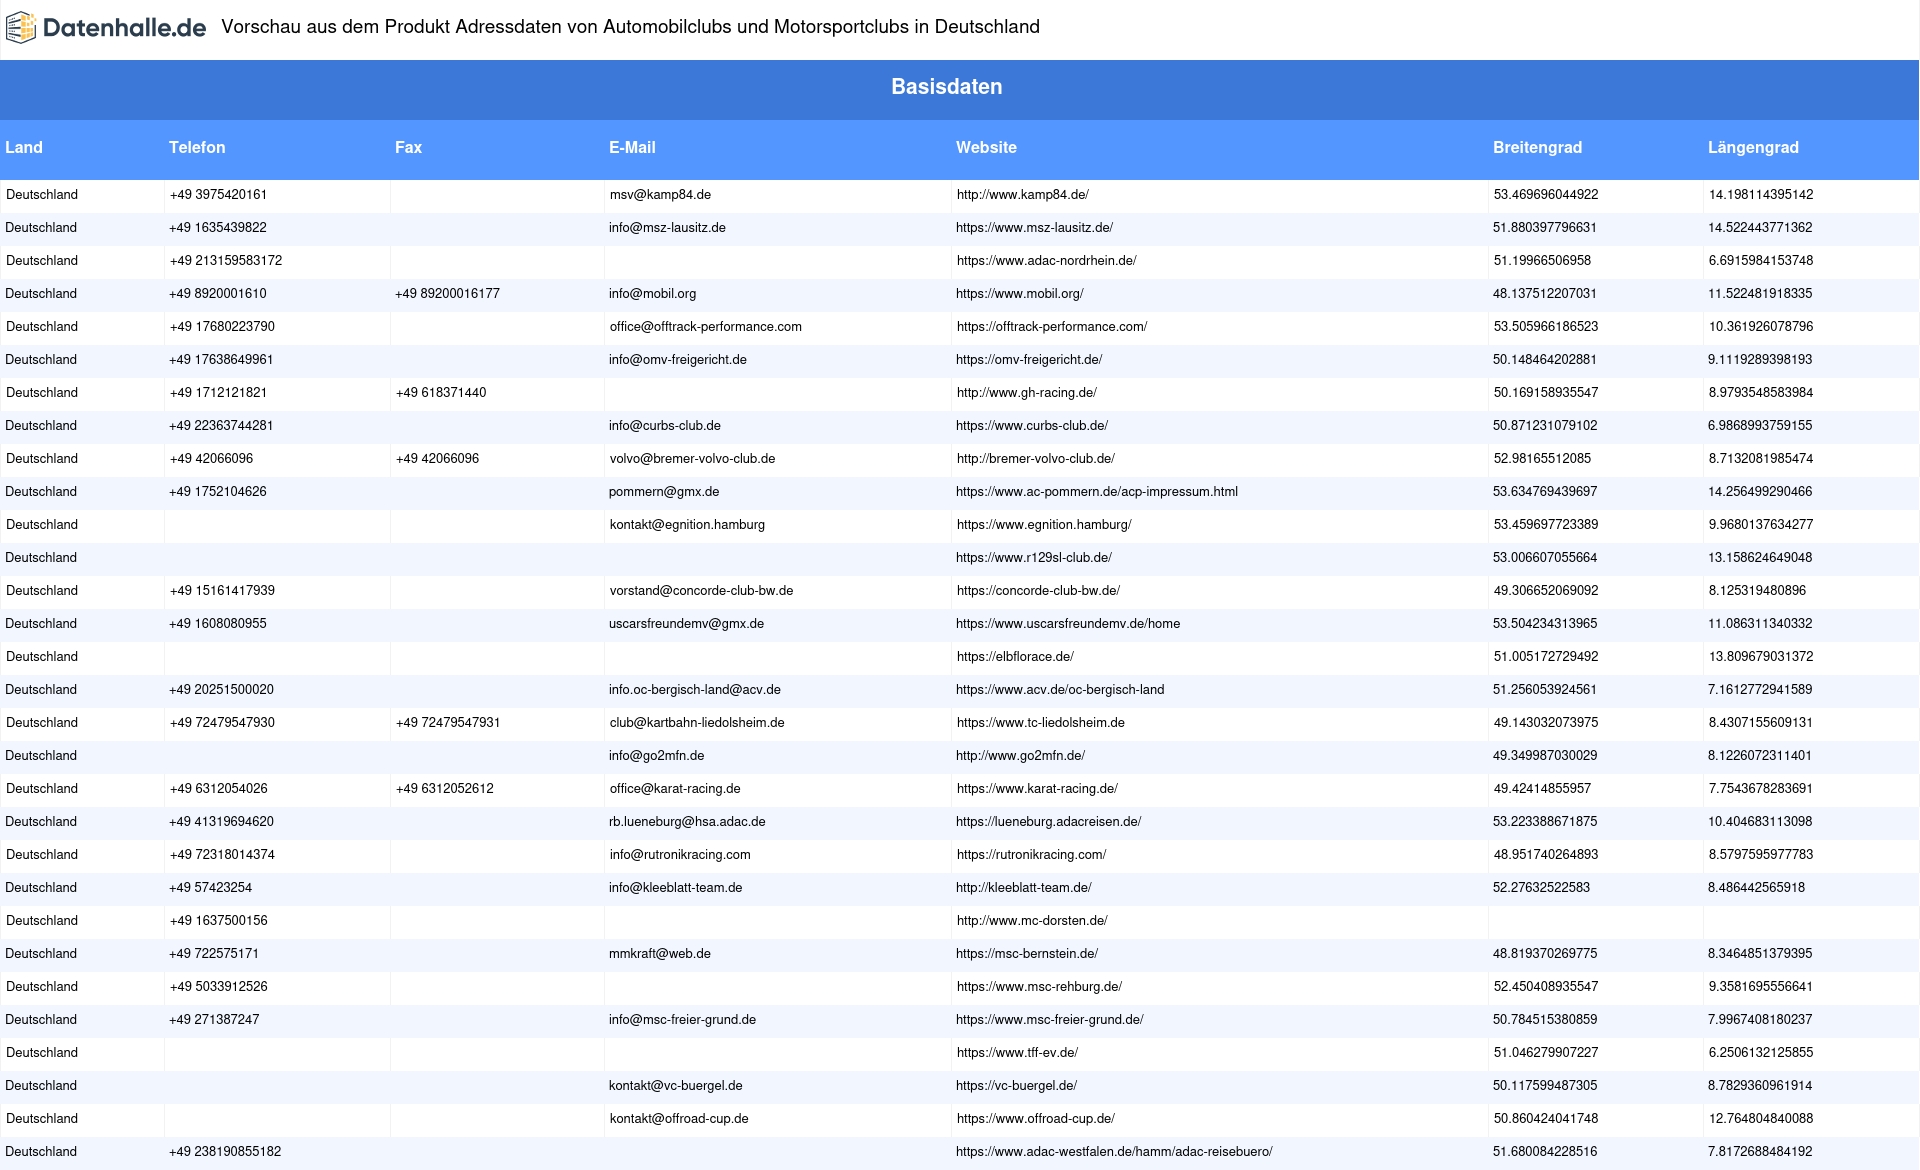Open website https://www.msz-lausitz.de/

point(1034,228)
